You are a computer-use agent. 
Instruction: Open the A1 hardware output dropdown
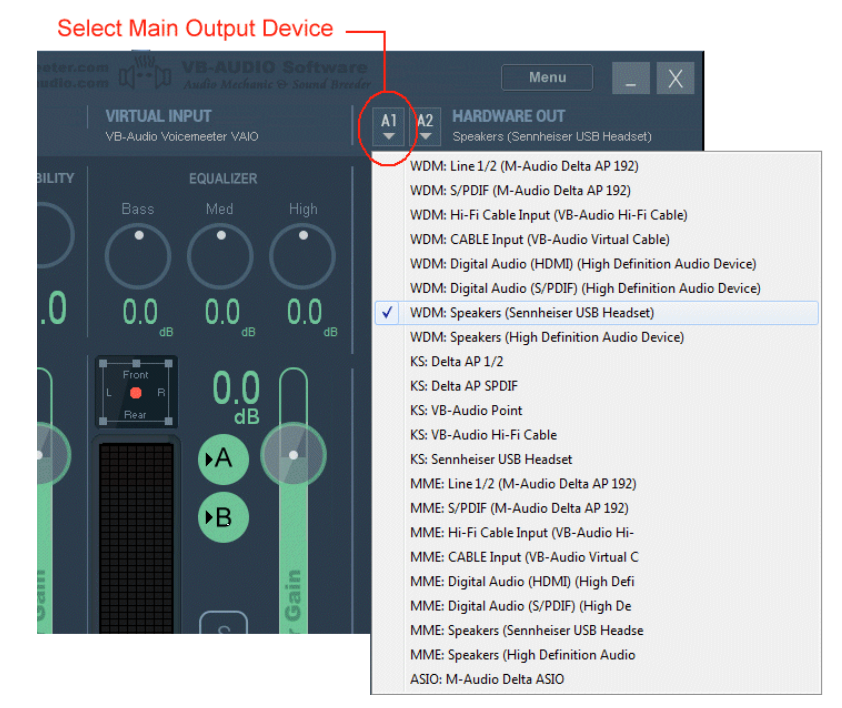coord(388,127)
